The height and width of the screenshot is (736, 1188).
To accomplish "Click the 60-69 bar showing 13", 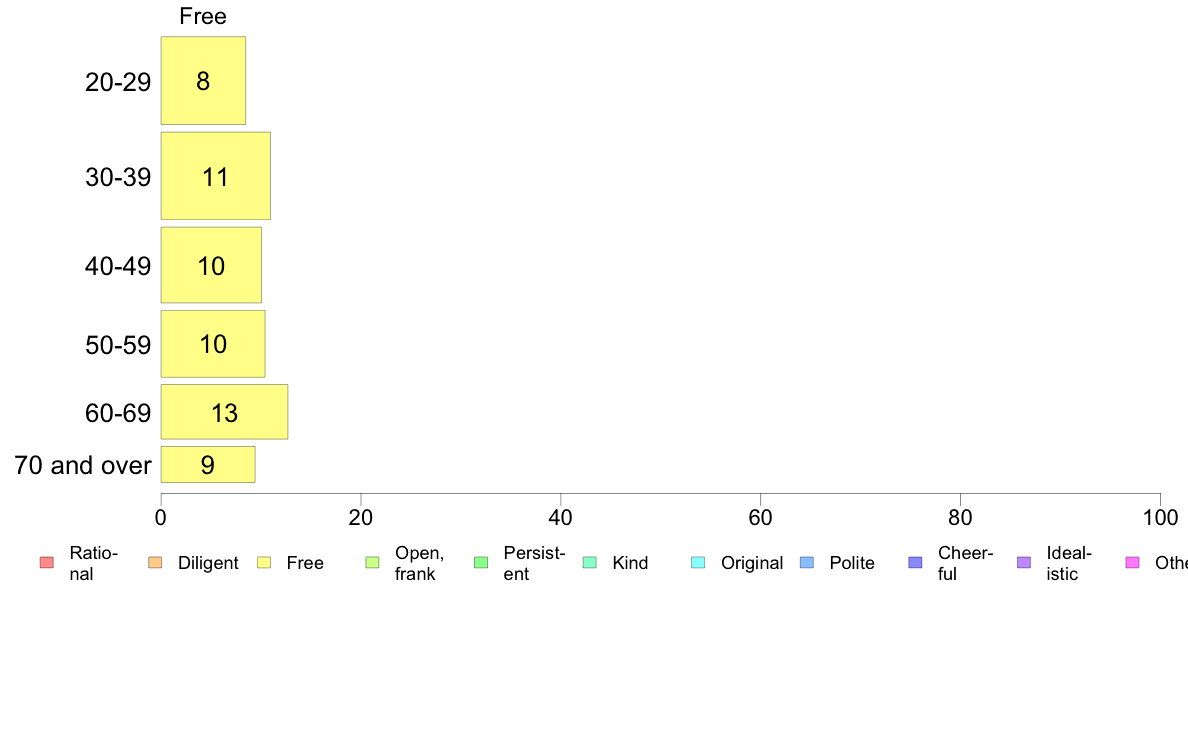I will (x=224, y=412).
